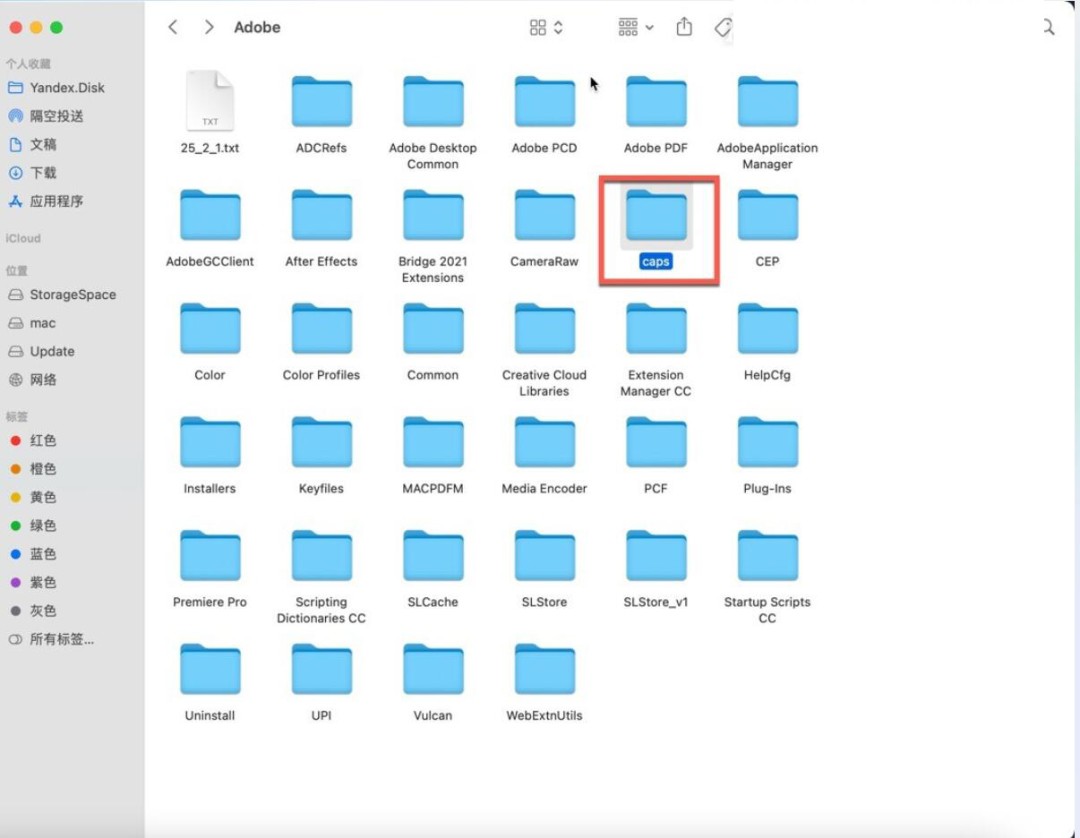Open the Premiere Pro folder

pos(210,557)
